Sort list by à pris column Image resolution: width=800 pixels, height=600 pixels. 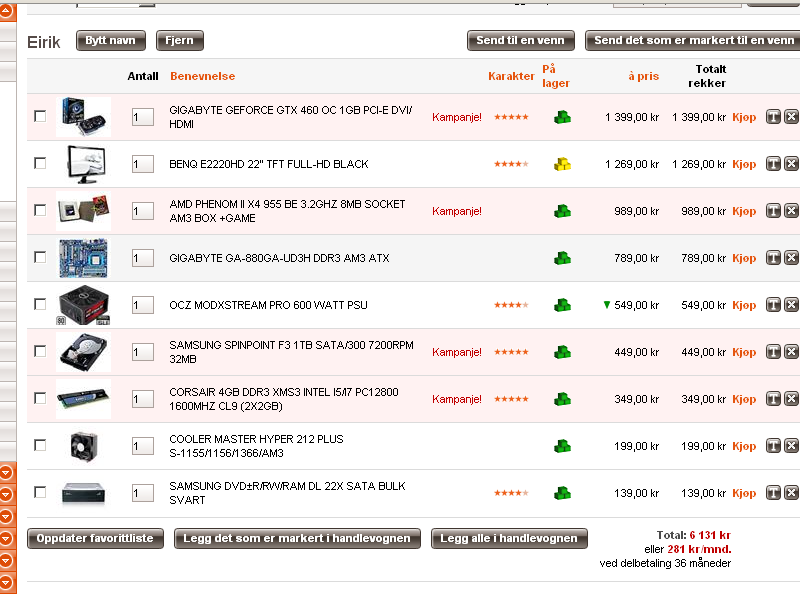click(643, 76)
